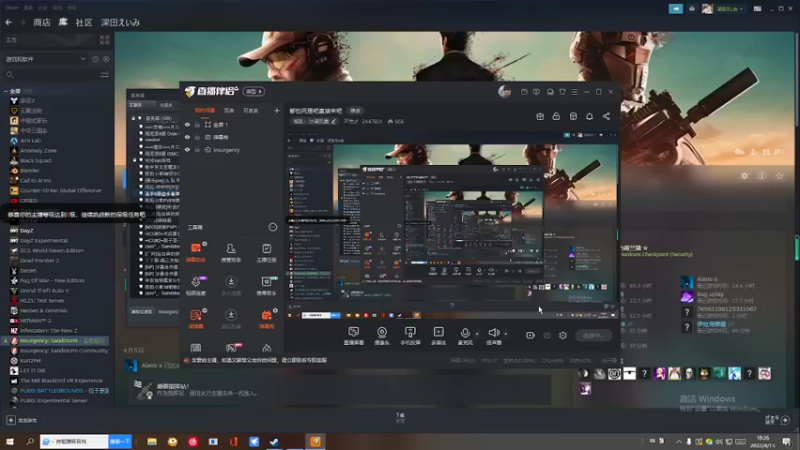Click the share icon in streaming app
Screen dimensions: 800x450
606,116
